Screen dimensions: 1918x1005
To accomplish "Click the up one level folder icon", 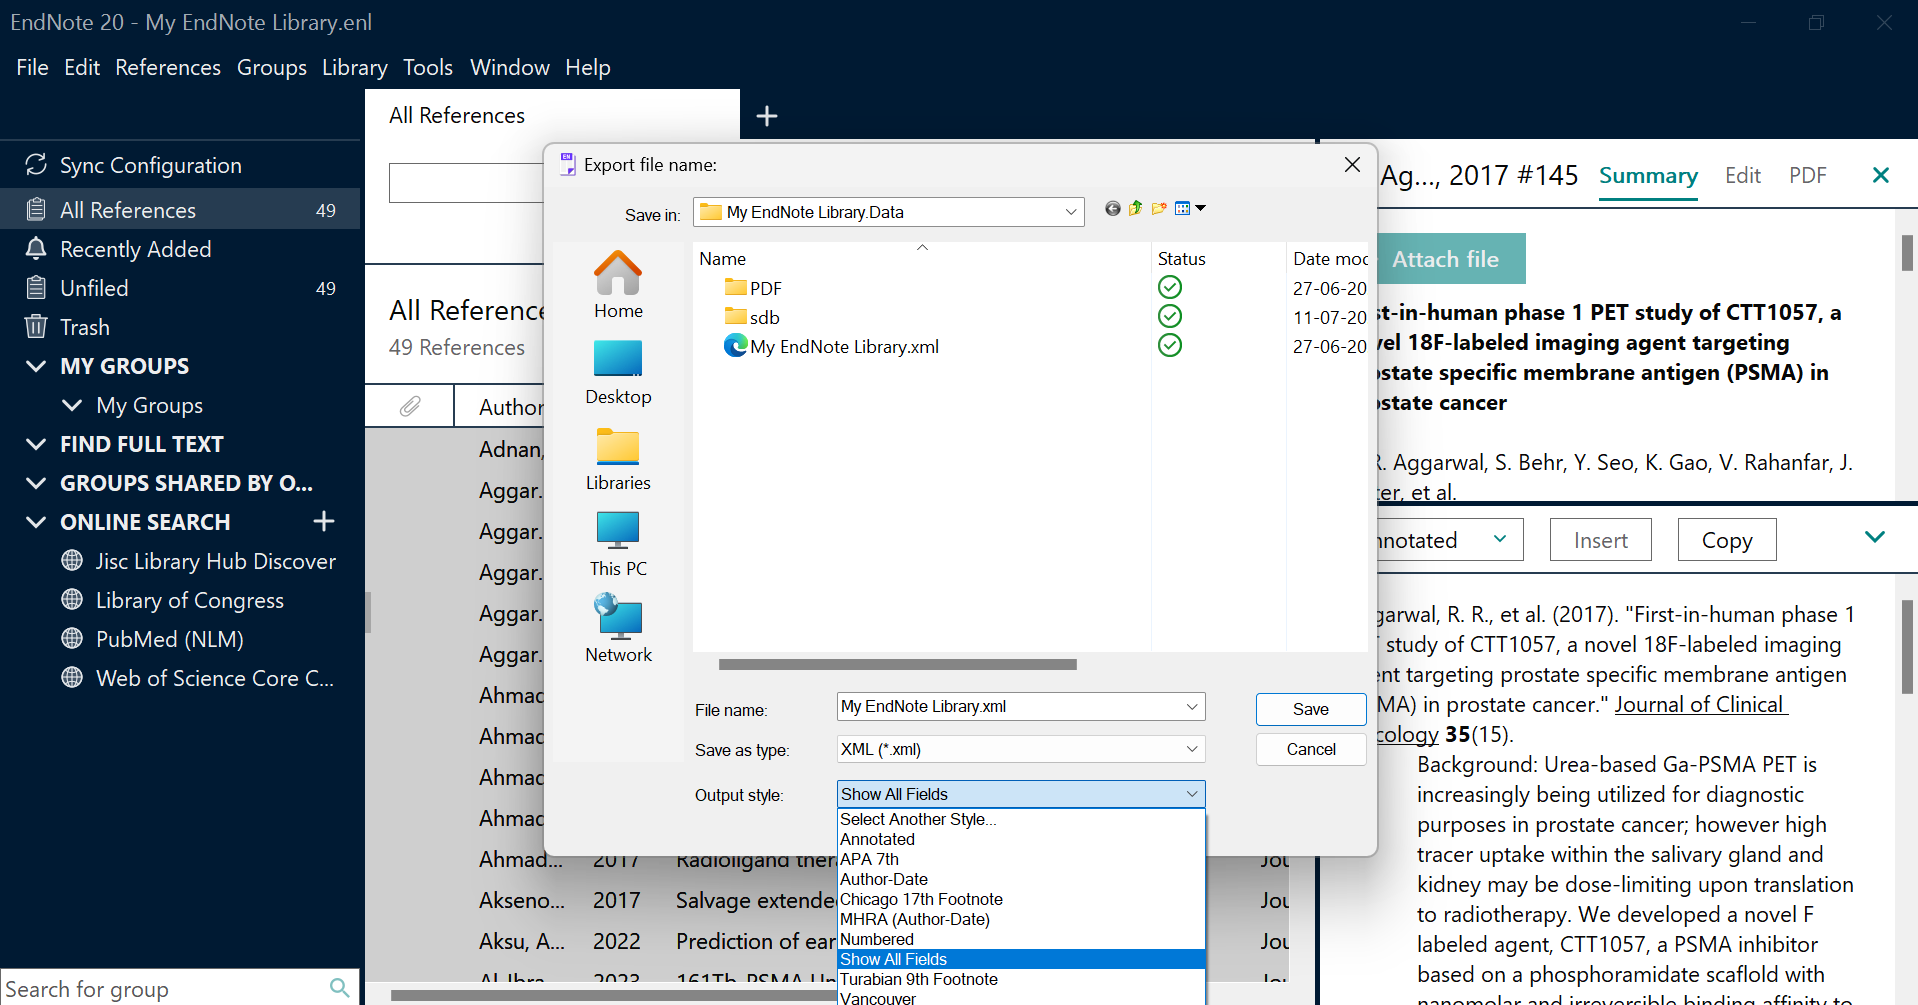I will 1135,208.
